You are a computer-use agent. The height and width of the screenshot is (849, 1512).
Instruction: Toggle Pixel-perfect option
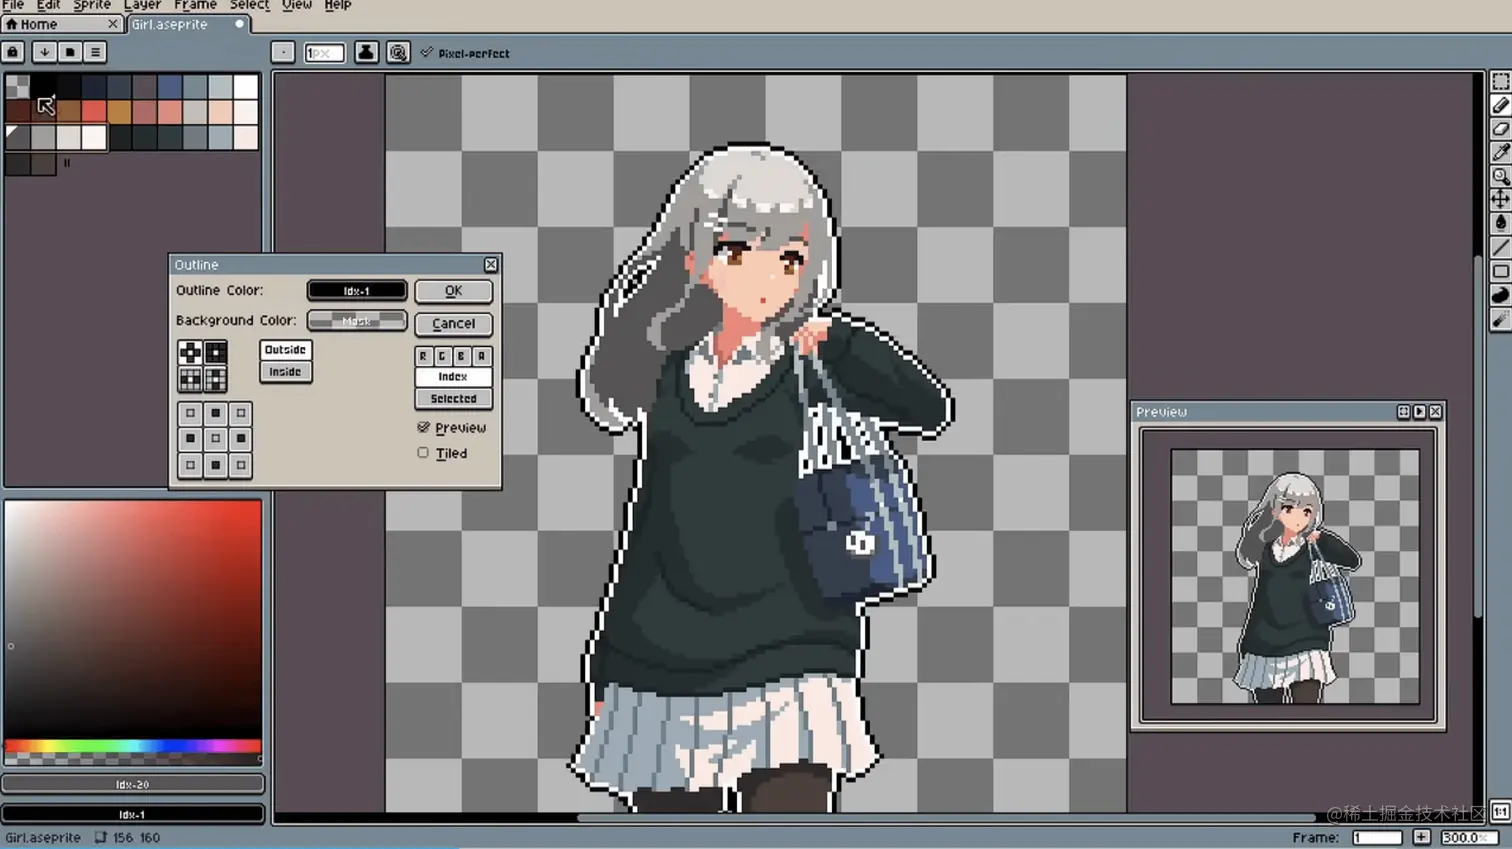[465, 53]
